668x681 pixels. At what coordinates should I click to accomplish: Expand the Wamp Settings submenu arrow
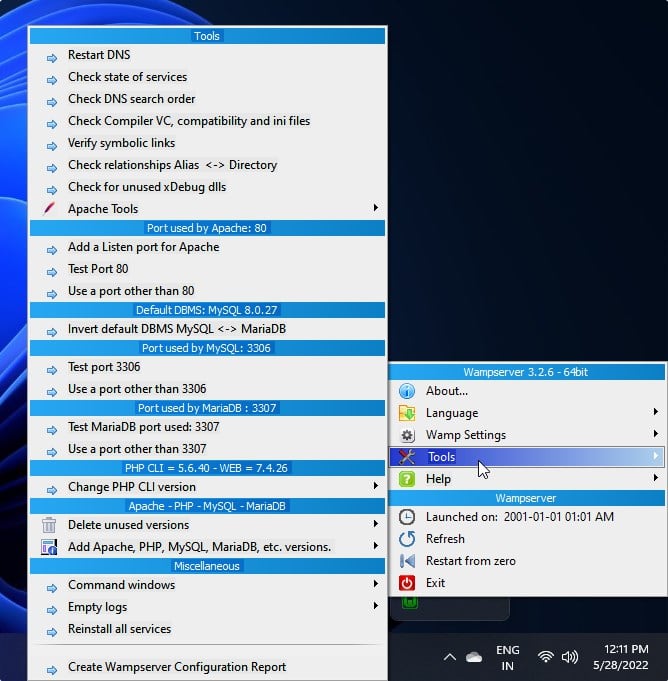[x=655, y=433]
